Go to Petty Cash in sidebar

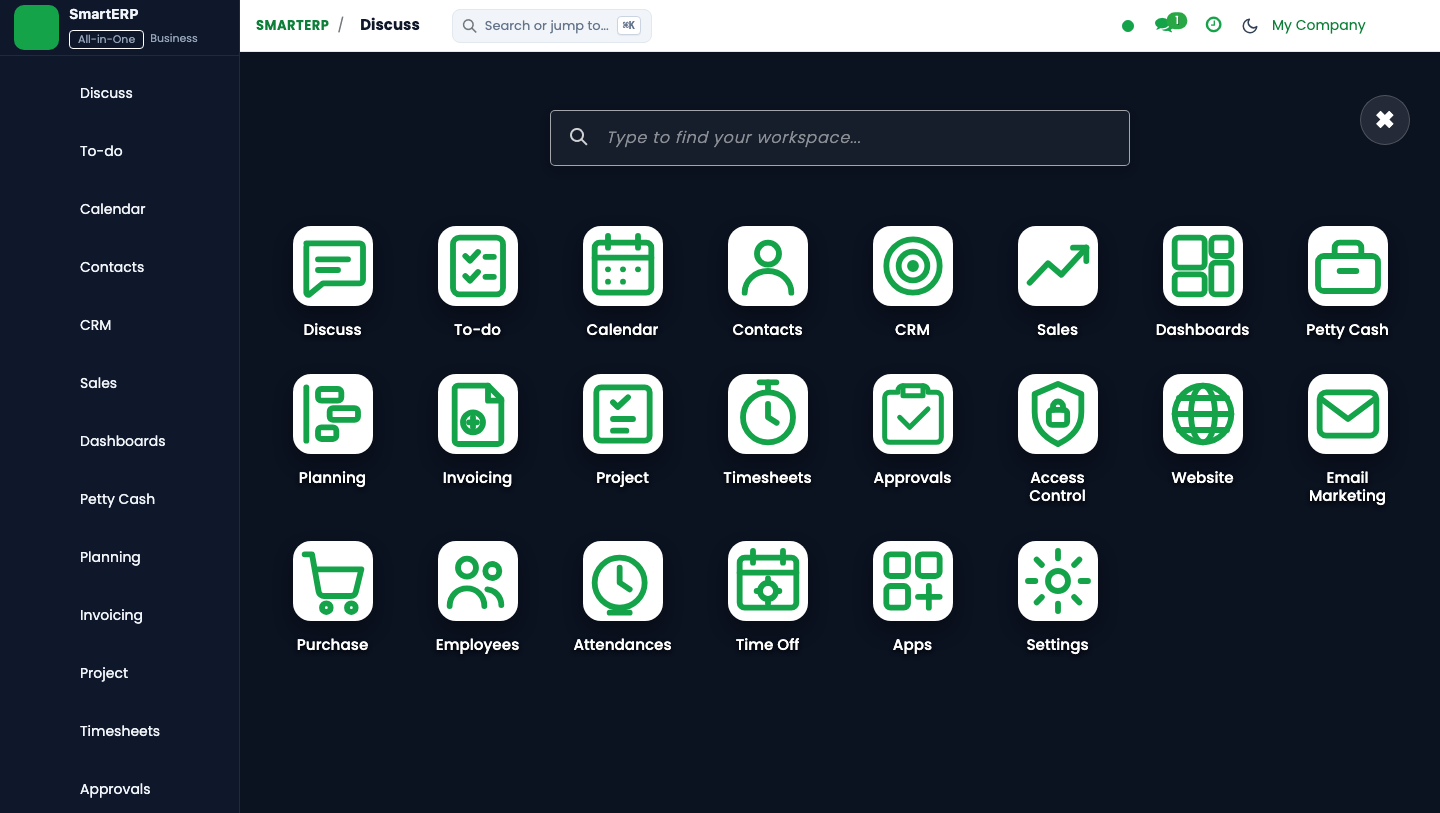(117, 499)
